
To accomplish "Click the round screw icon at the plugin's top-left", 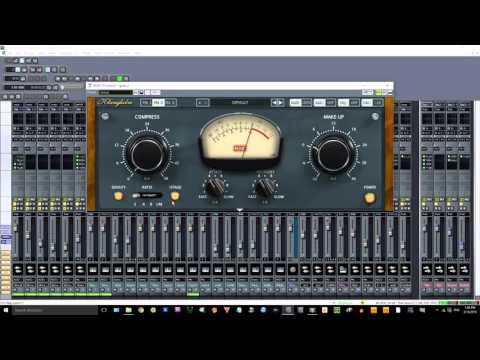I will (105, 116).
